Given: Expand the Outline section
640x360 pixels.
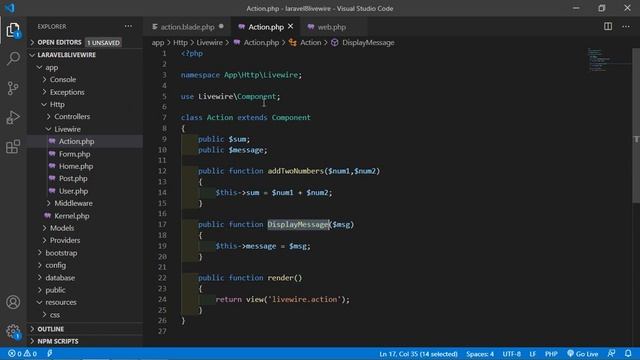Looking at the screenshot, I should pos(51,329).
